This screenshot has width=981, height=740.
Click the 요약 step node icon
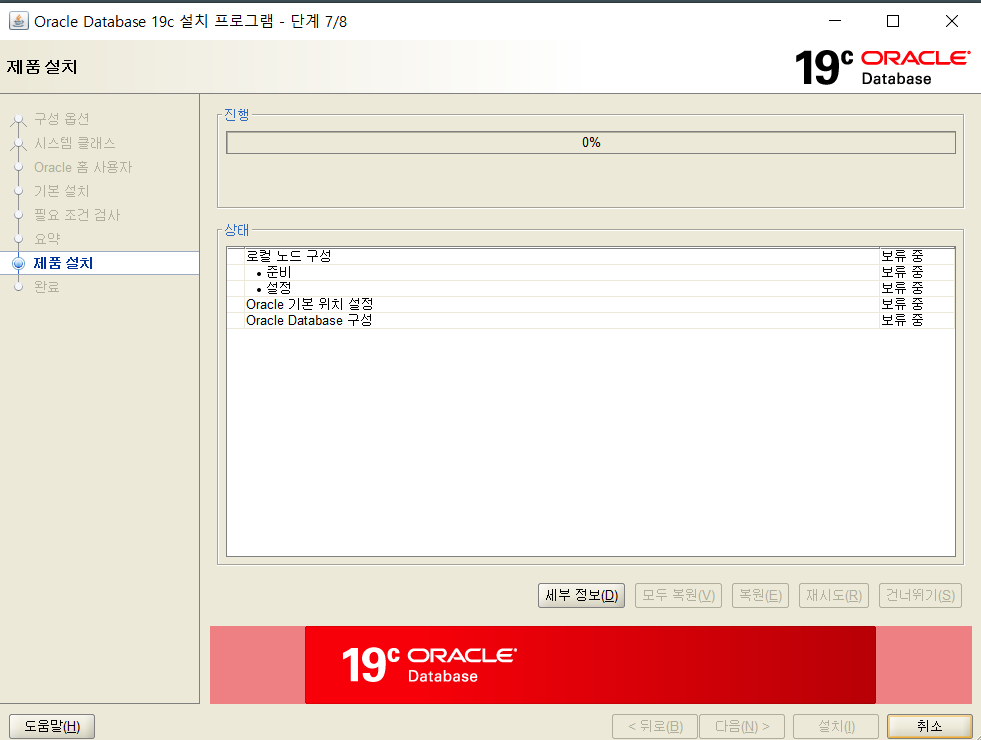pyautogui.click(x=18, y=238)
